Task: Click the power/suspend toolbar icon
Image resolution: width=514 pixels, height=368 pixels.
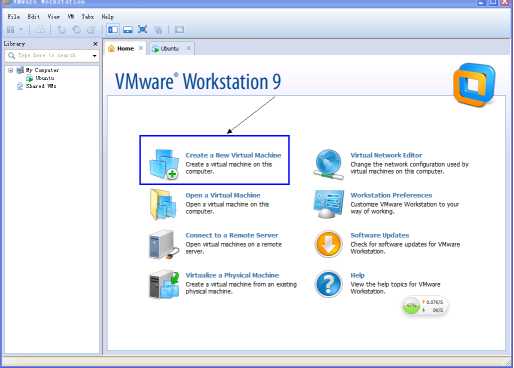Action: [x=11, y=30]
